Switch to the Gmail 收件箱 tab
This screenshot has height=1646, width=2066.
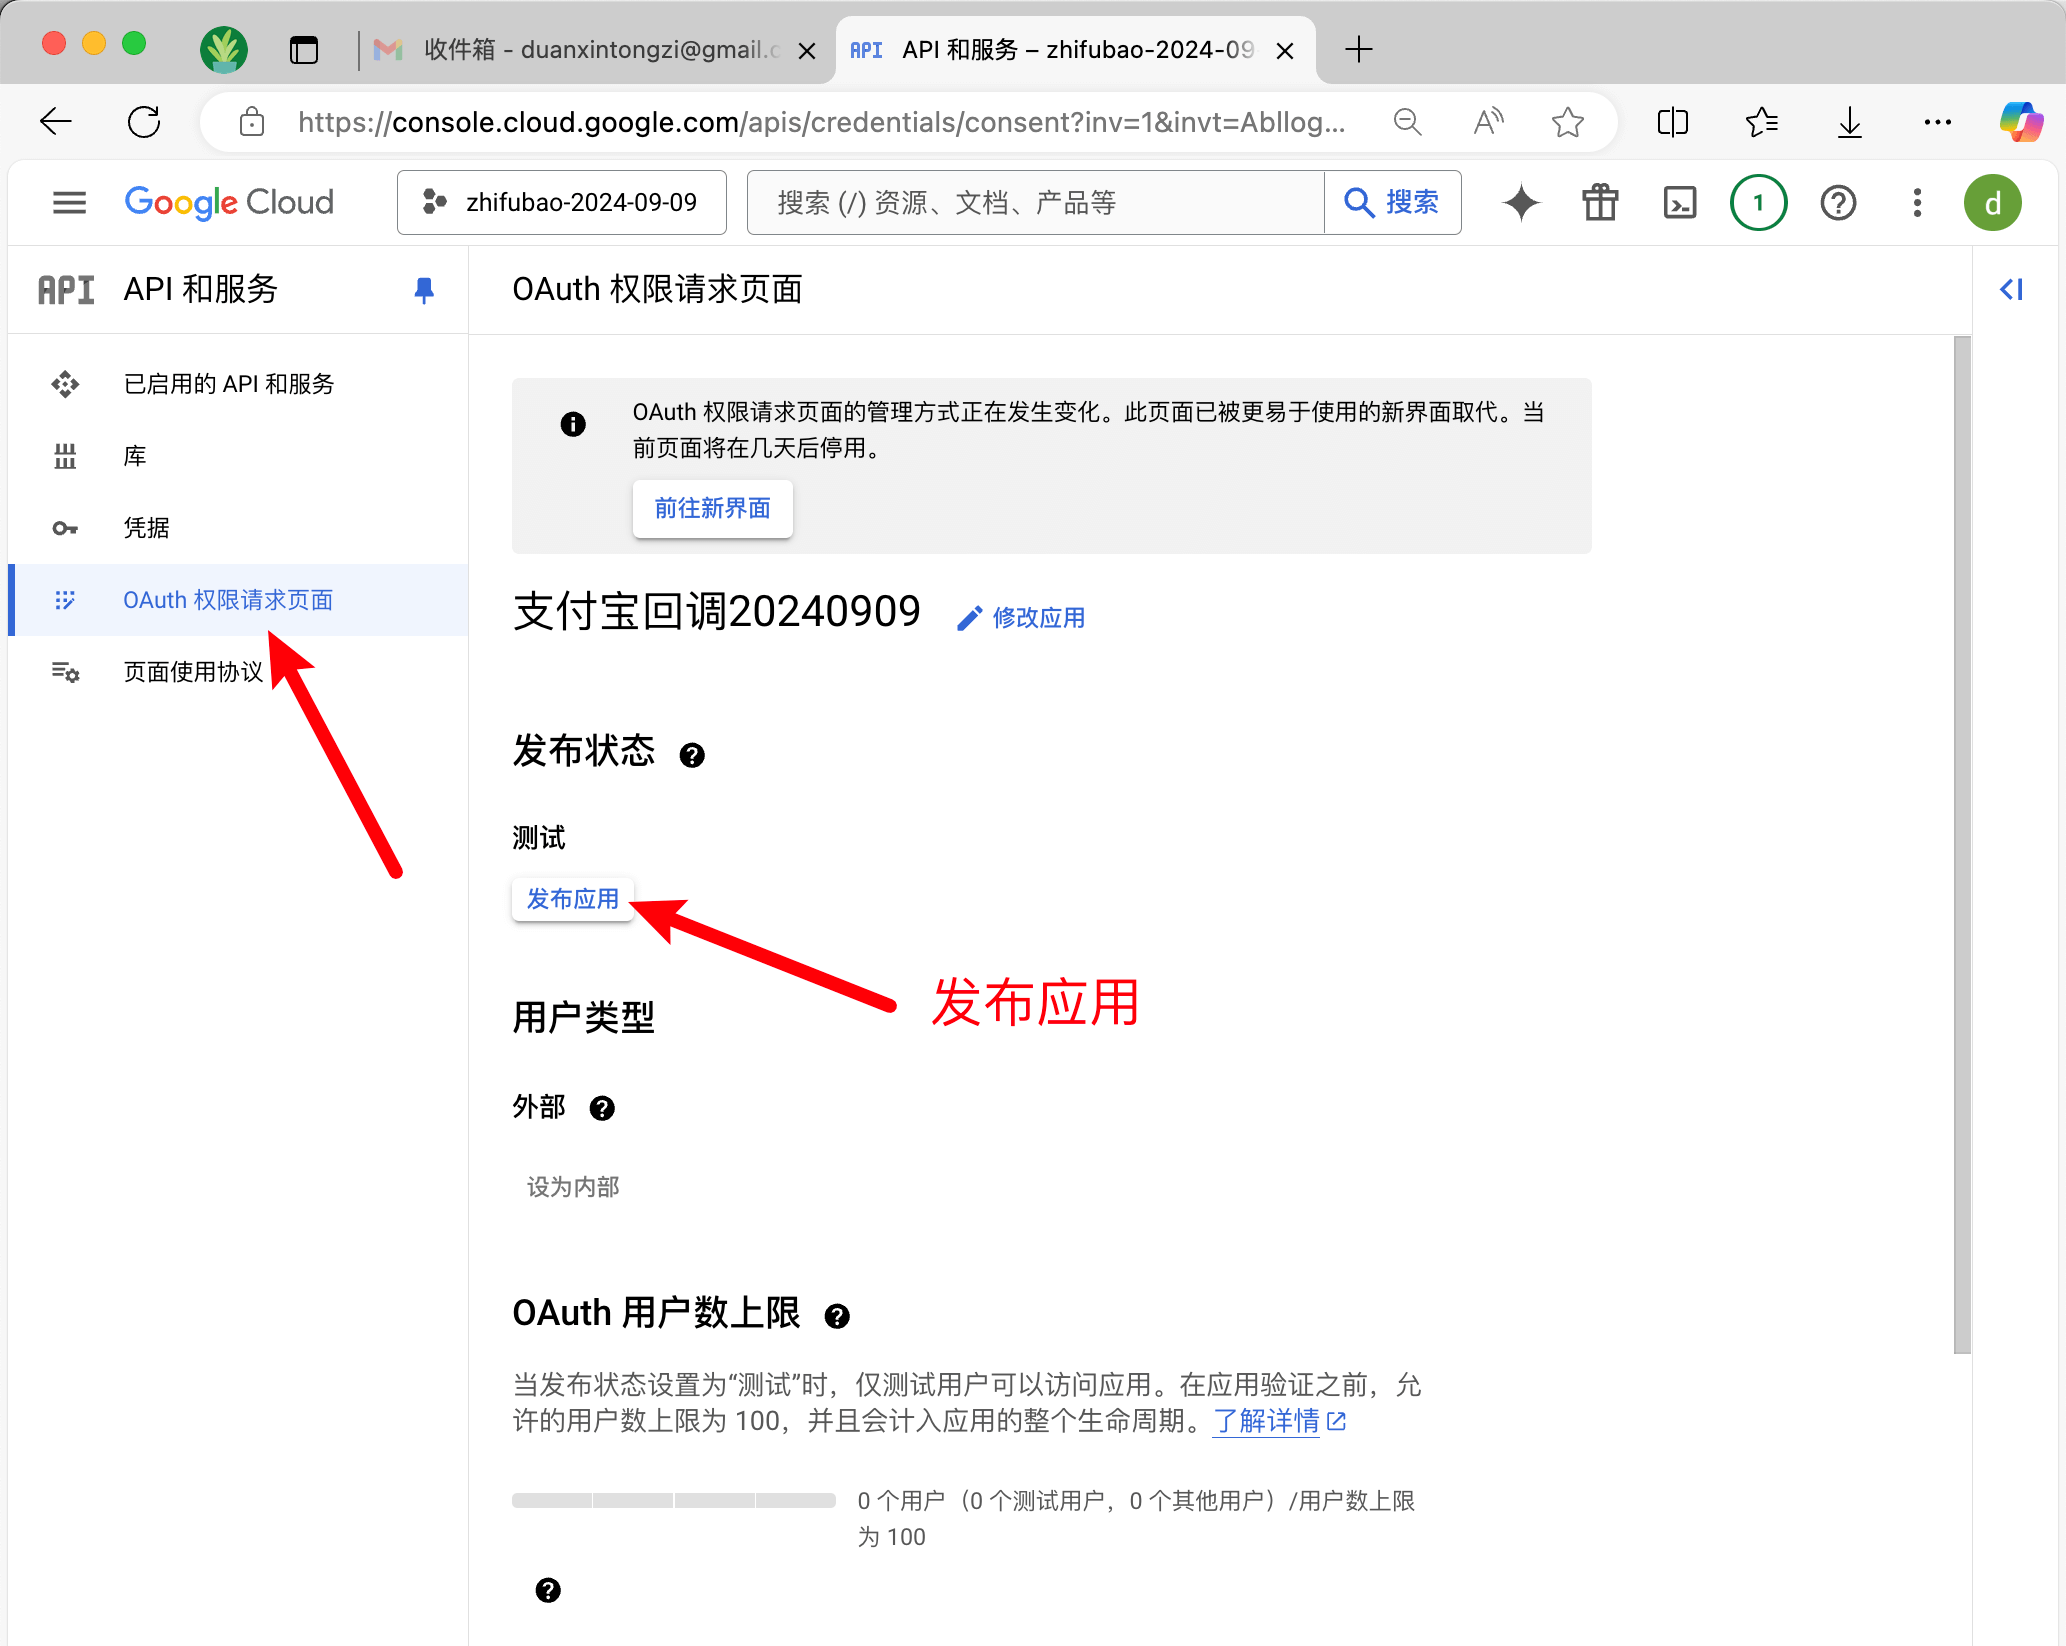click(x=590, y=50)
